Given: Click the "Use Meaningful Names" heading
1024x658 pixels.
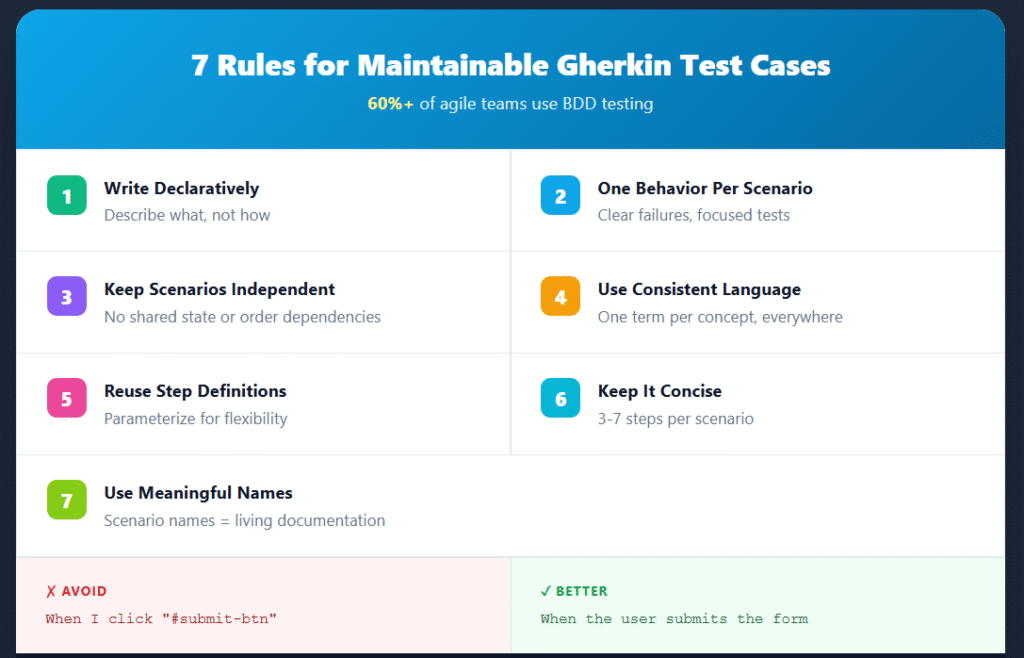Looking at the screenshot, I should tap(198, 493).
